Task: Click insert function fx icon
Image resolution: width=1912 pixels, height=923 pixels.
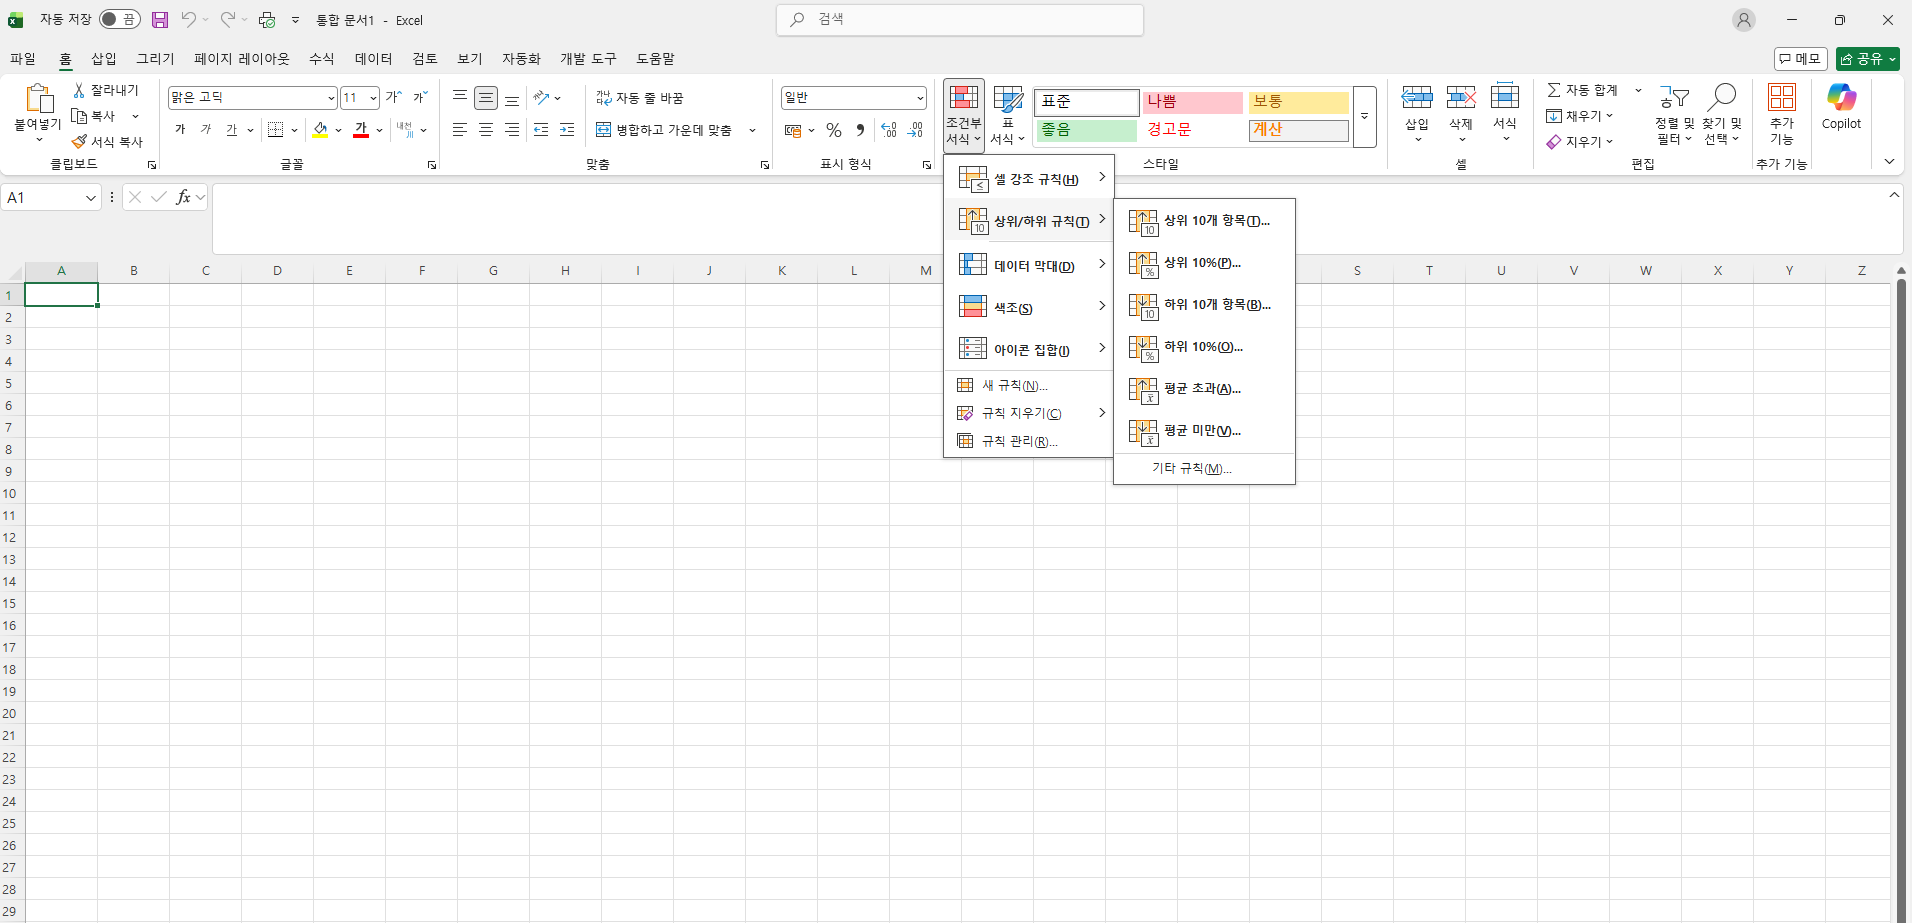Action: (x=183, y=197)
